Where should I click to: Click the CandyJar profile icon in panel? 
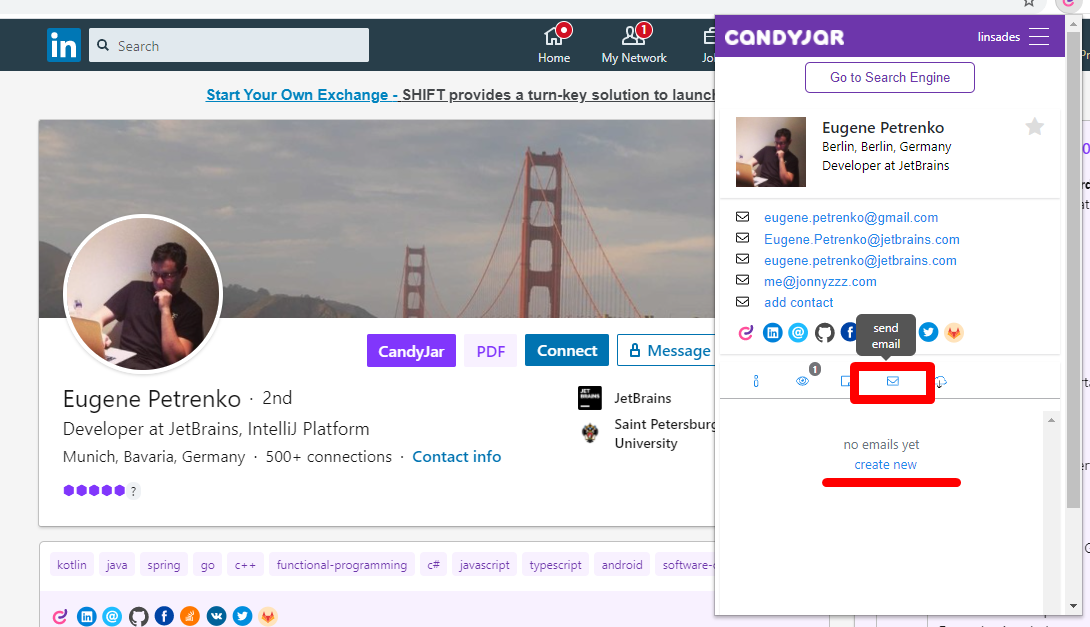pyautogui.click(x=746, y=332)
